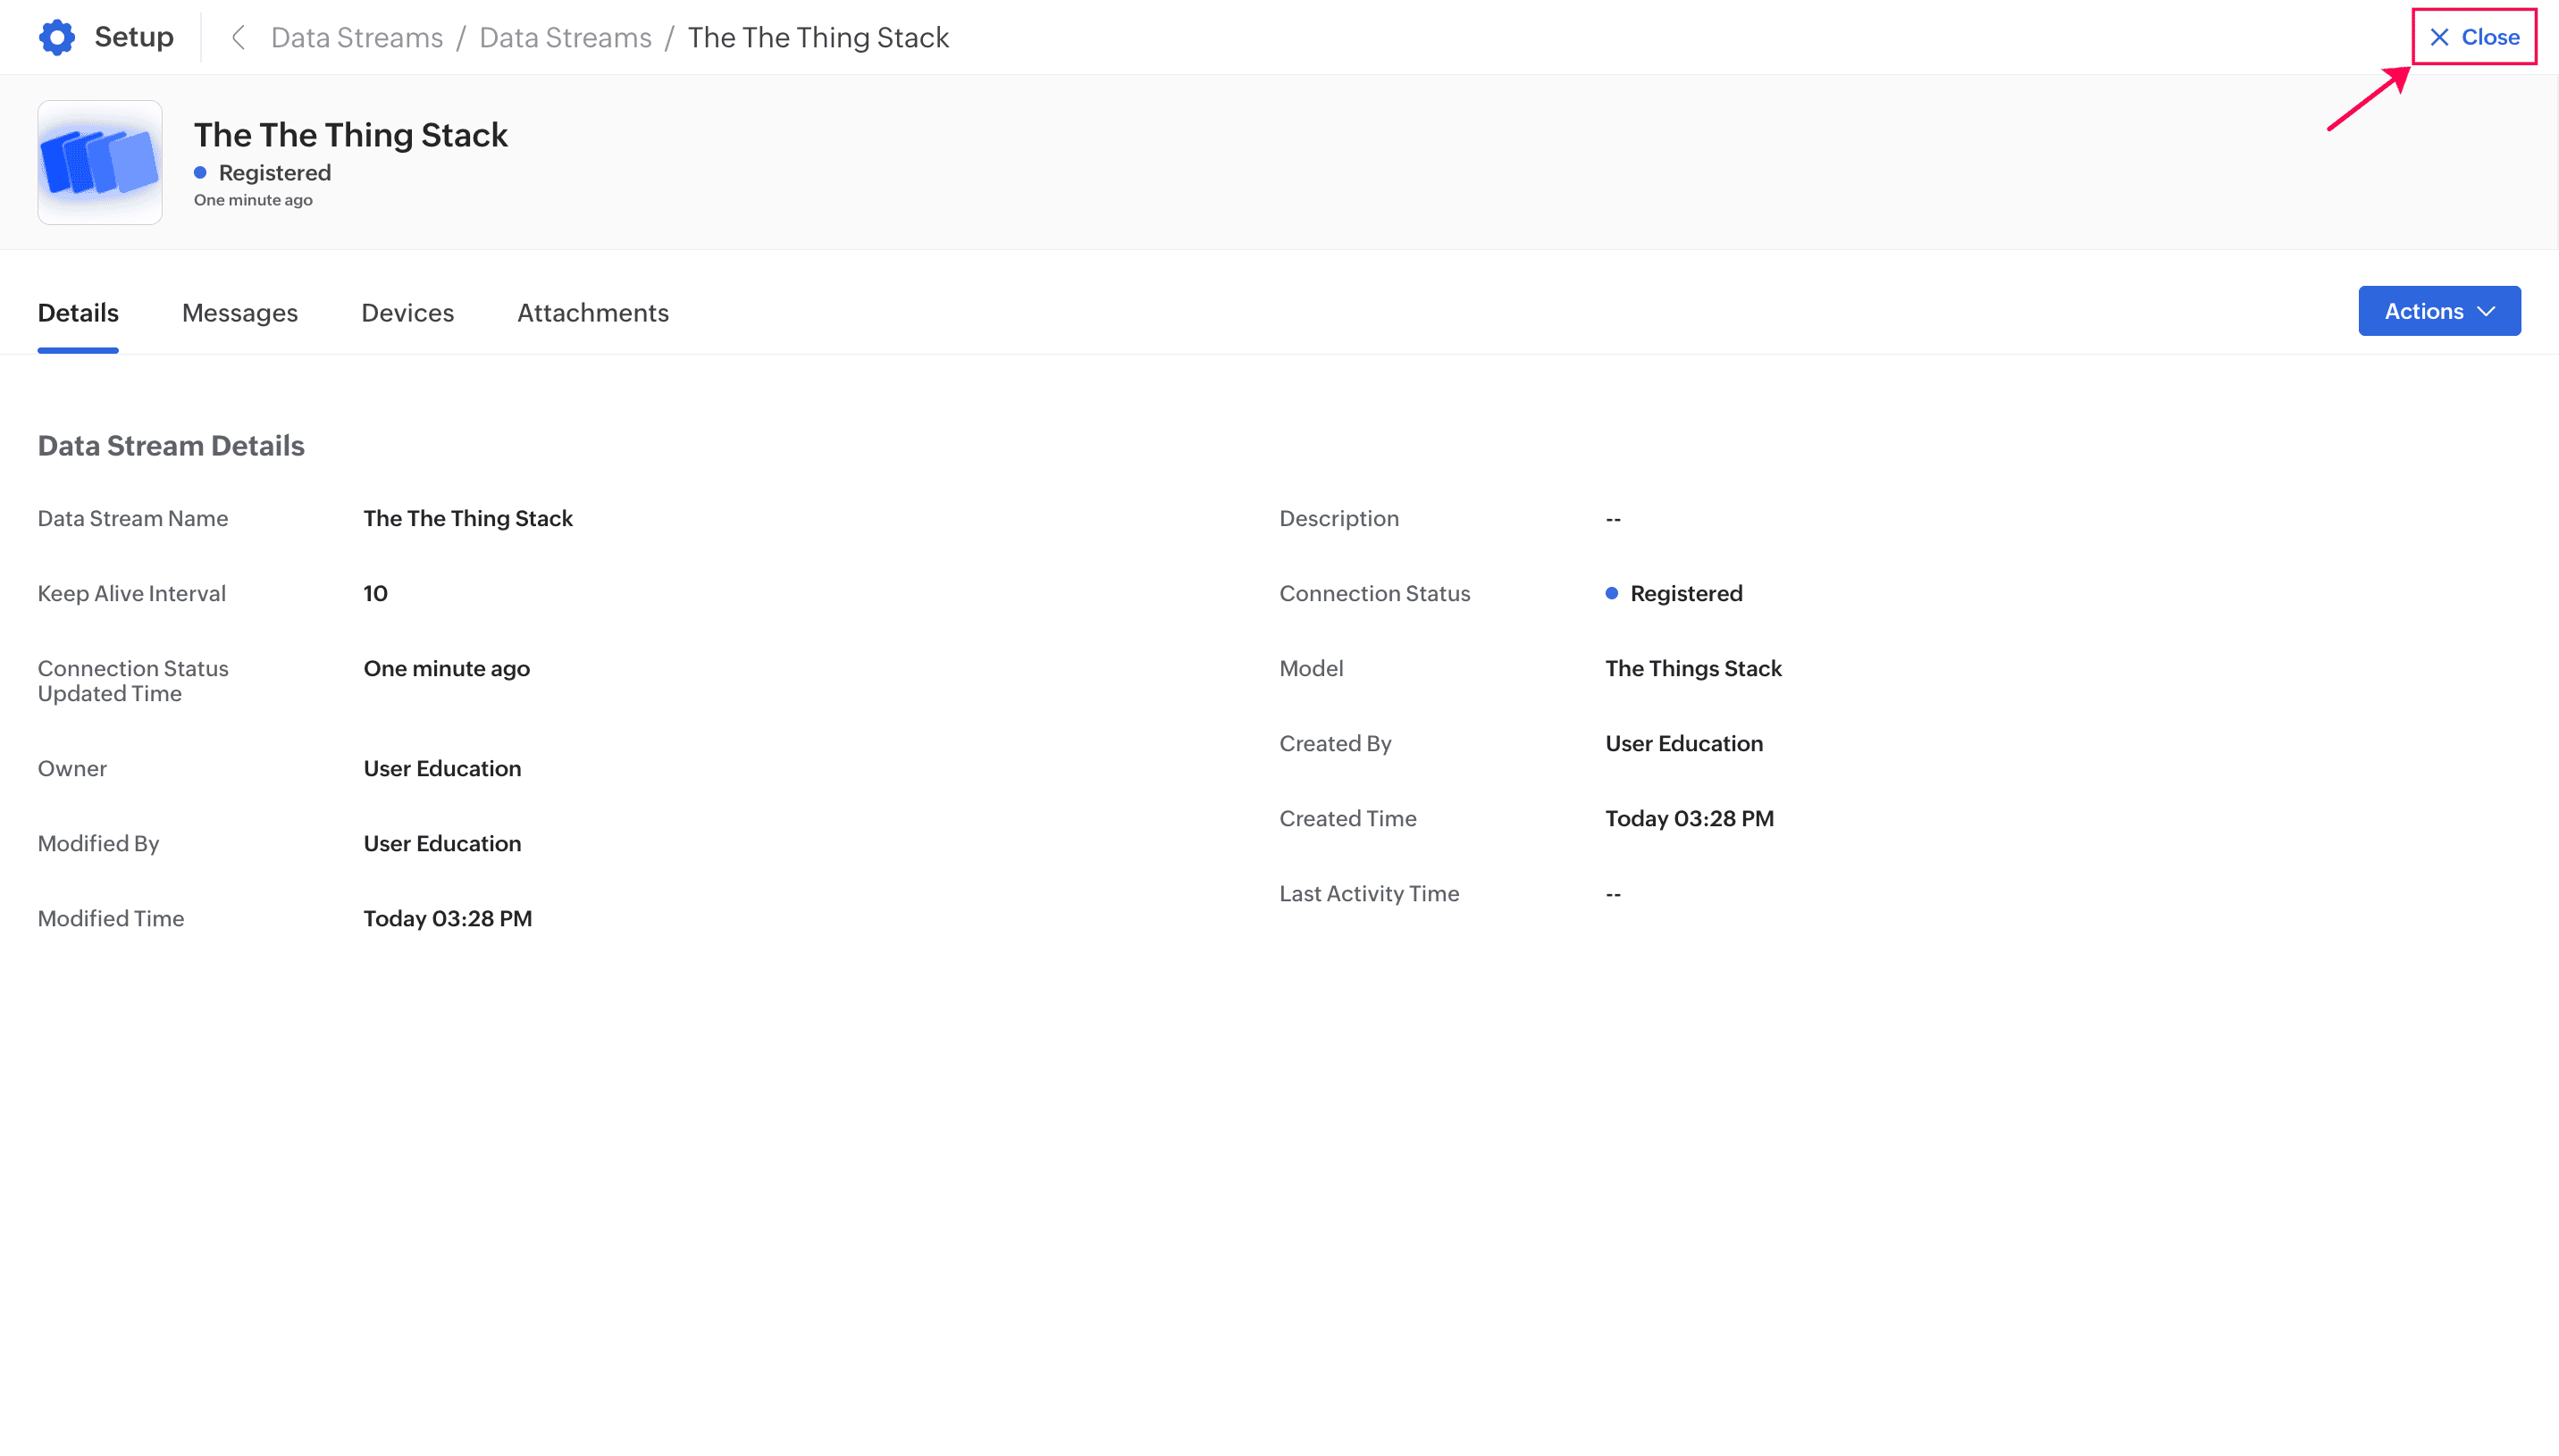Open the Devices tab
This screenshot has height=1456, width=2559.
[407, 312]
